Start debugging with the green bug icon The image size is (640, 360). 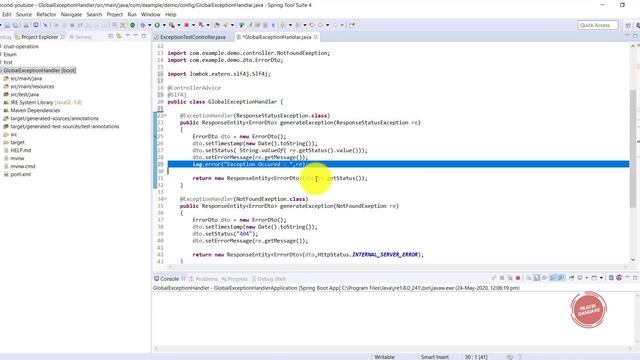[142, 25]
